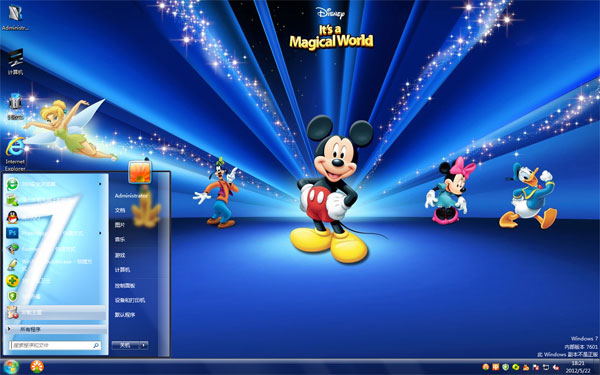
Task: Open the Administrator folder desktop icon
Action: pyautogui.click(x=15, y=17)
